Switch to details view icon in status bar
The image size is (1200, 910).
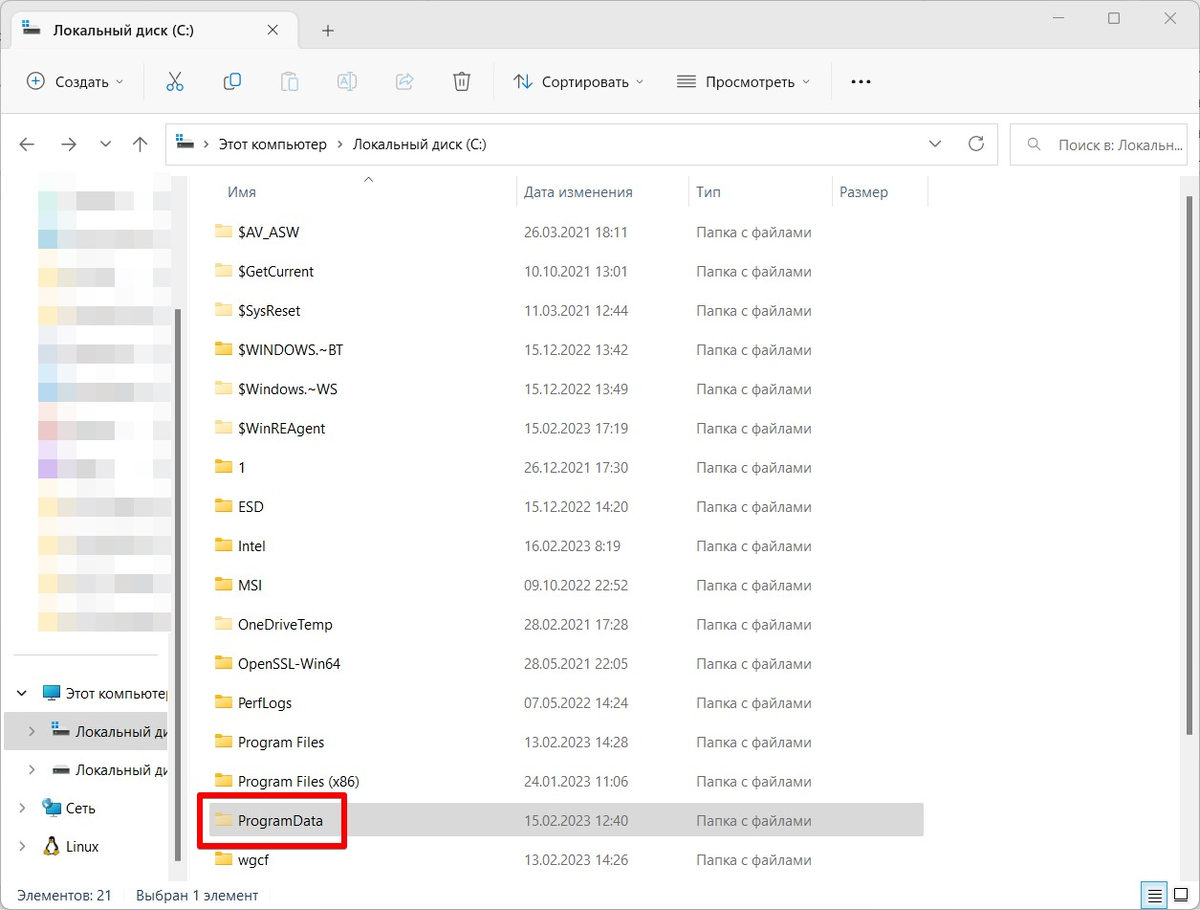(1155, 895)
